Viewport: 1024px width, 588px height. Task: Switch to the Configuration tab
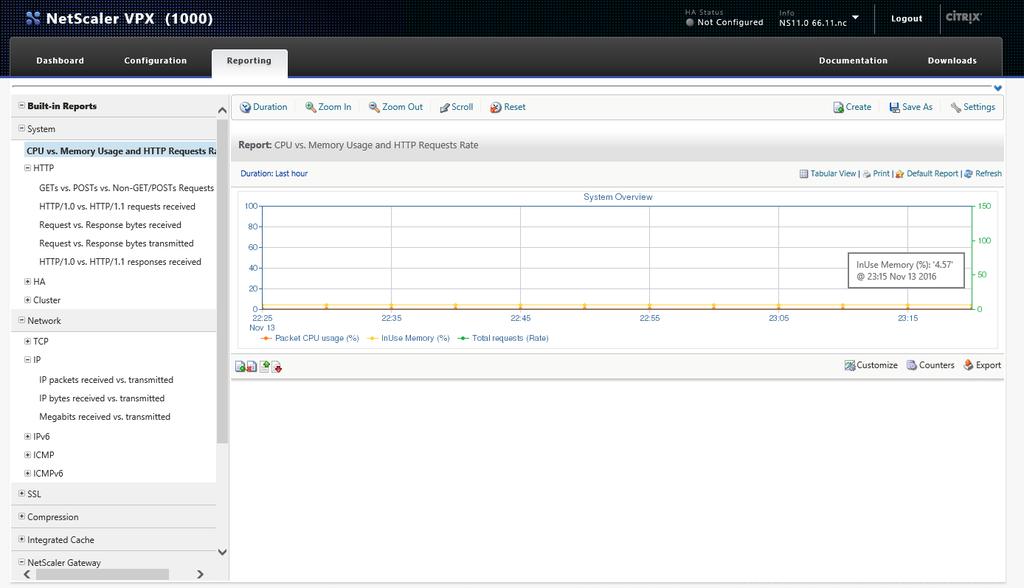click(155, 61)
